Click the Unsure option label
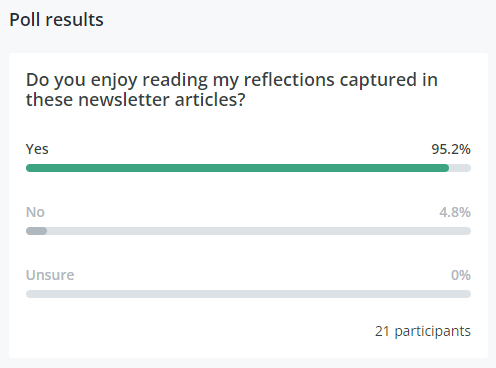Screen dimensions: 496x368 tap(50, 275)
